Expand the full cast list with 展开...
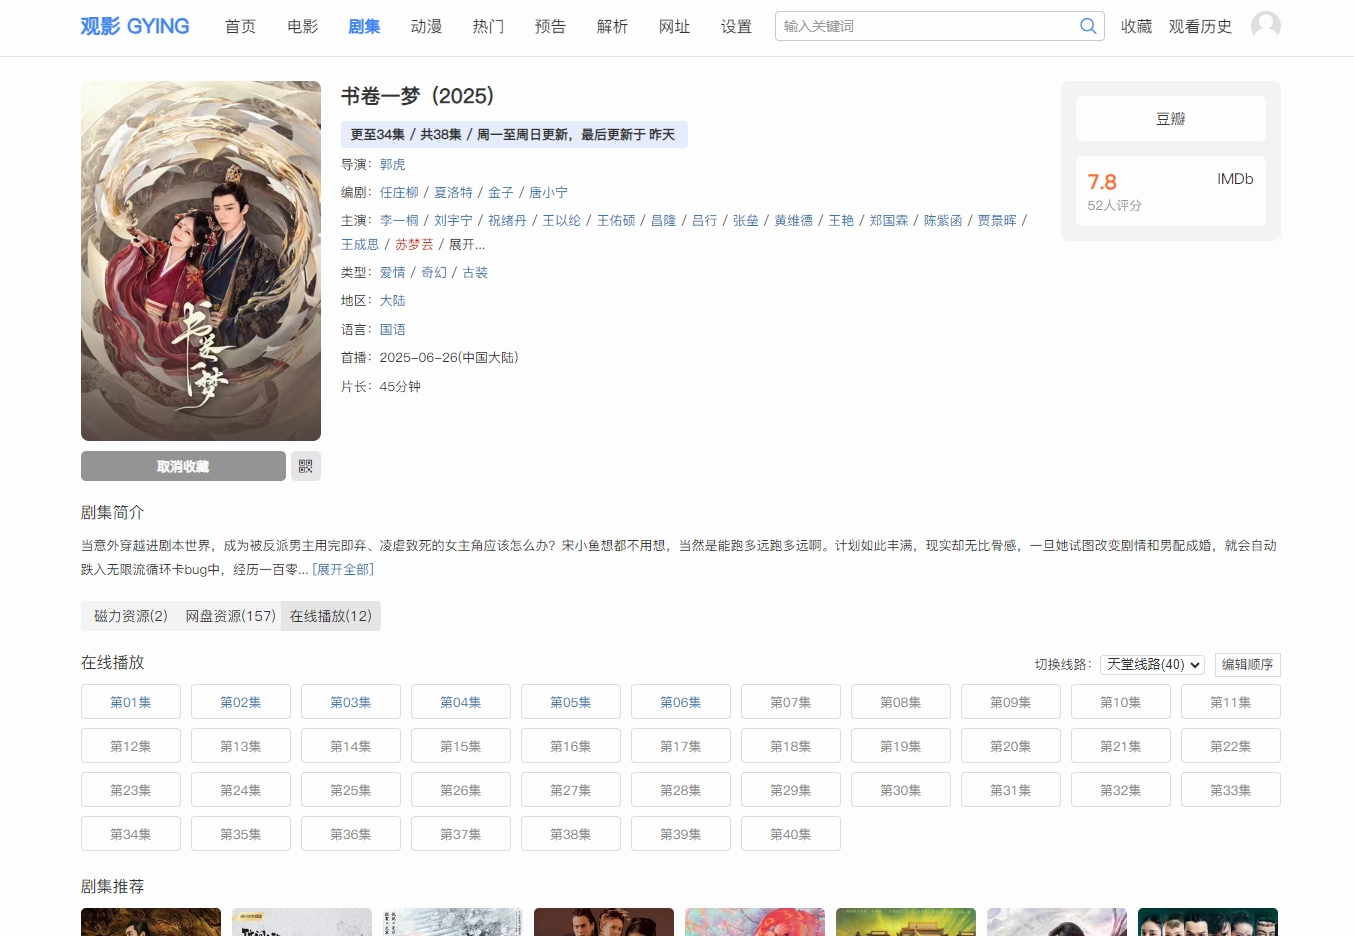This screenshot has width=1354, height=936. [467, 244]
